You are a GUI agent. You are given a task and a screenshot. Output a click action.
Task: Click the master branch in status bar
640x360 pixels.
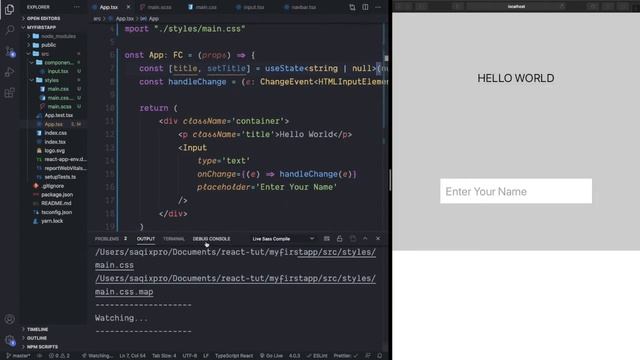(19, 356)
